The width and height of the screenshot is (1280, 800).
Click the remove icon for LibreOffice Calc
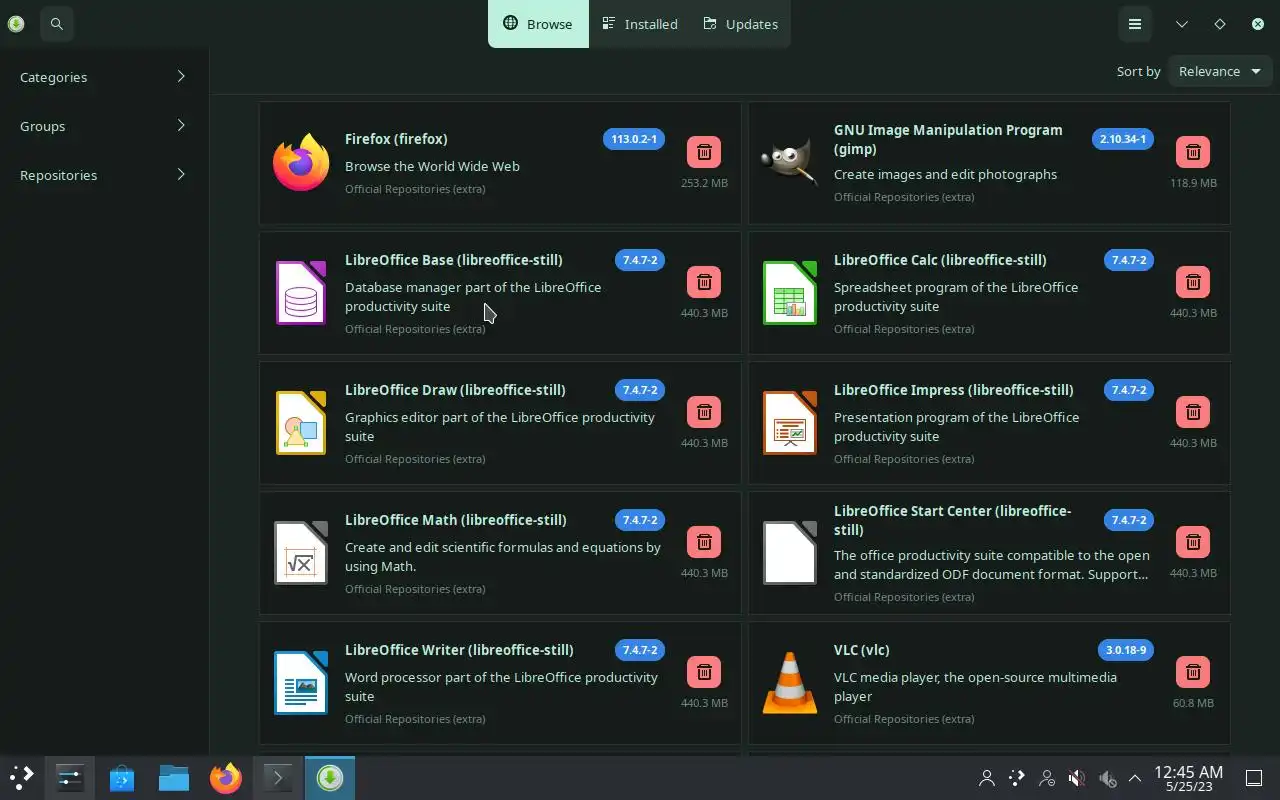click(x=1193, y=282)
